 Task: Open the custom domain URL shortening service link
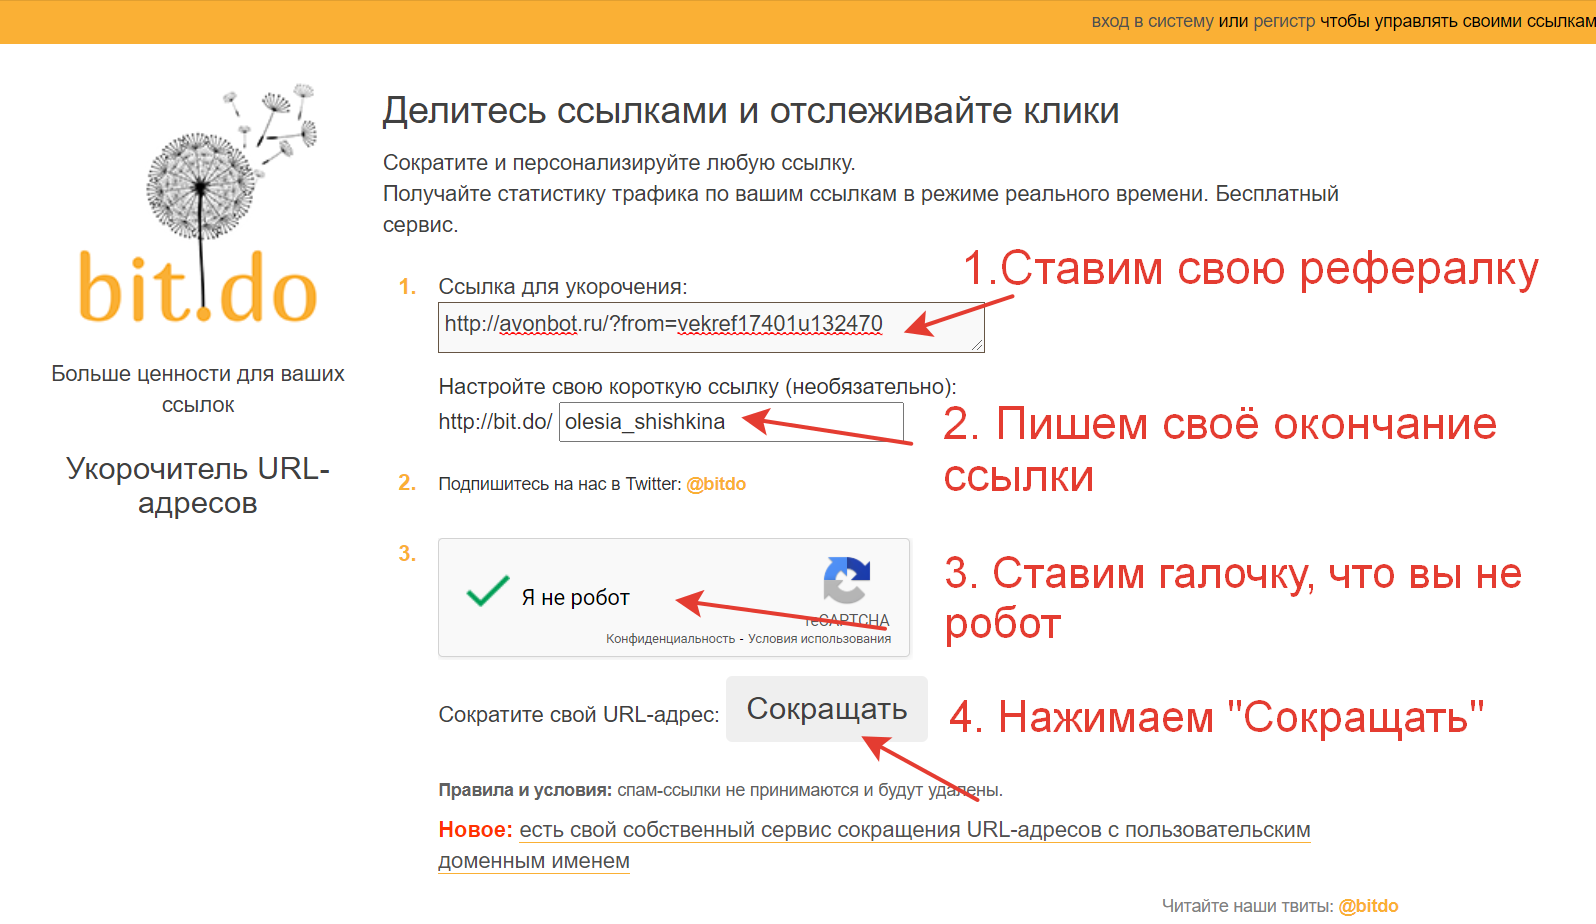pos(874,845)
